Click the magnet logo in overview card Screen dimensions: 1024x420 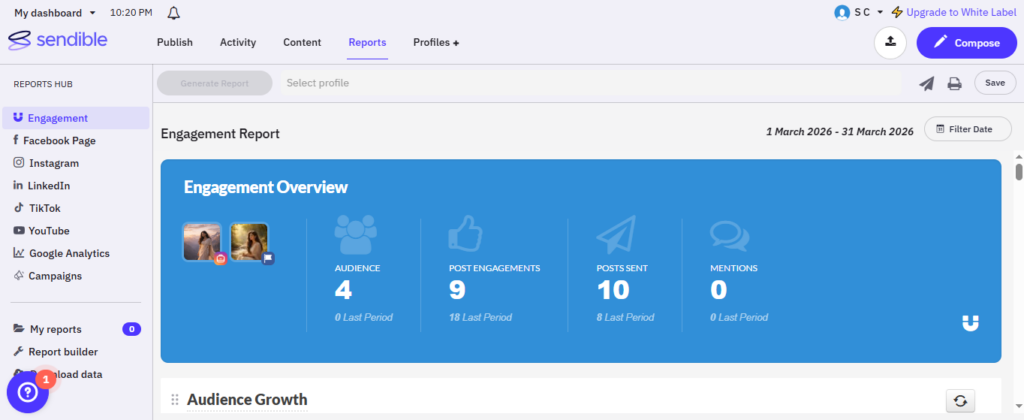click(970, 323)
